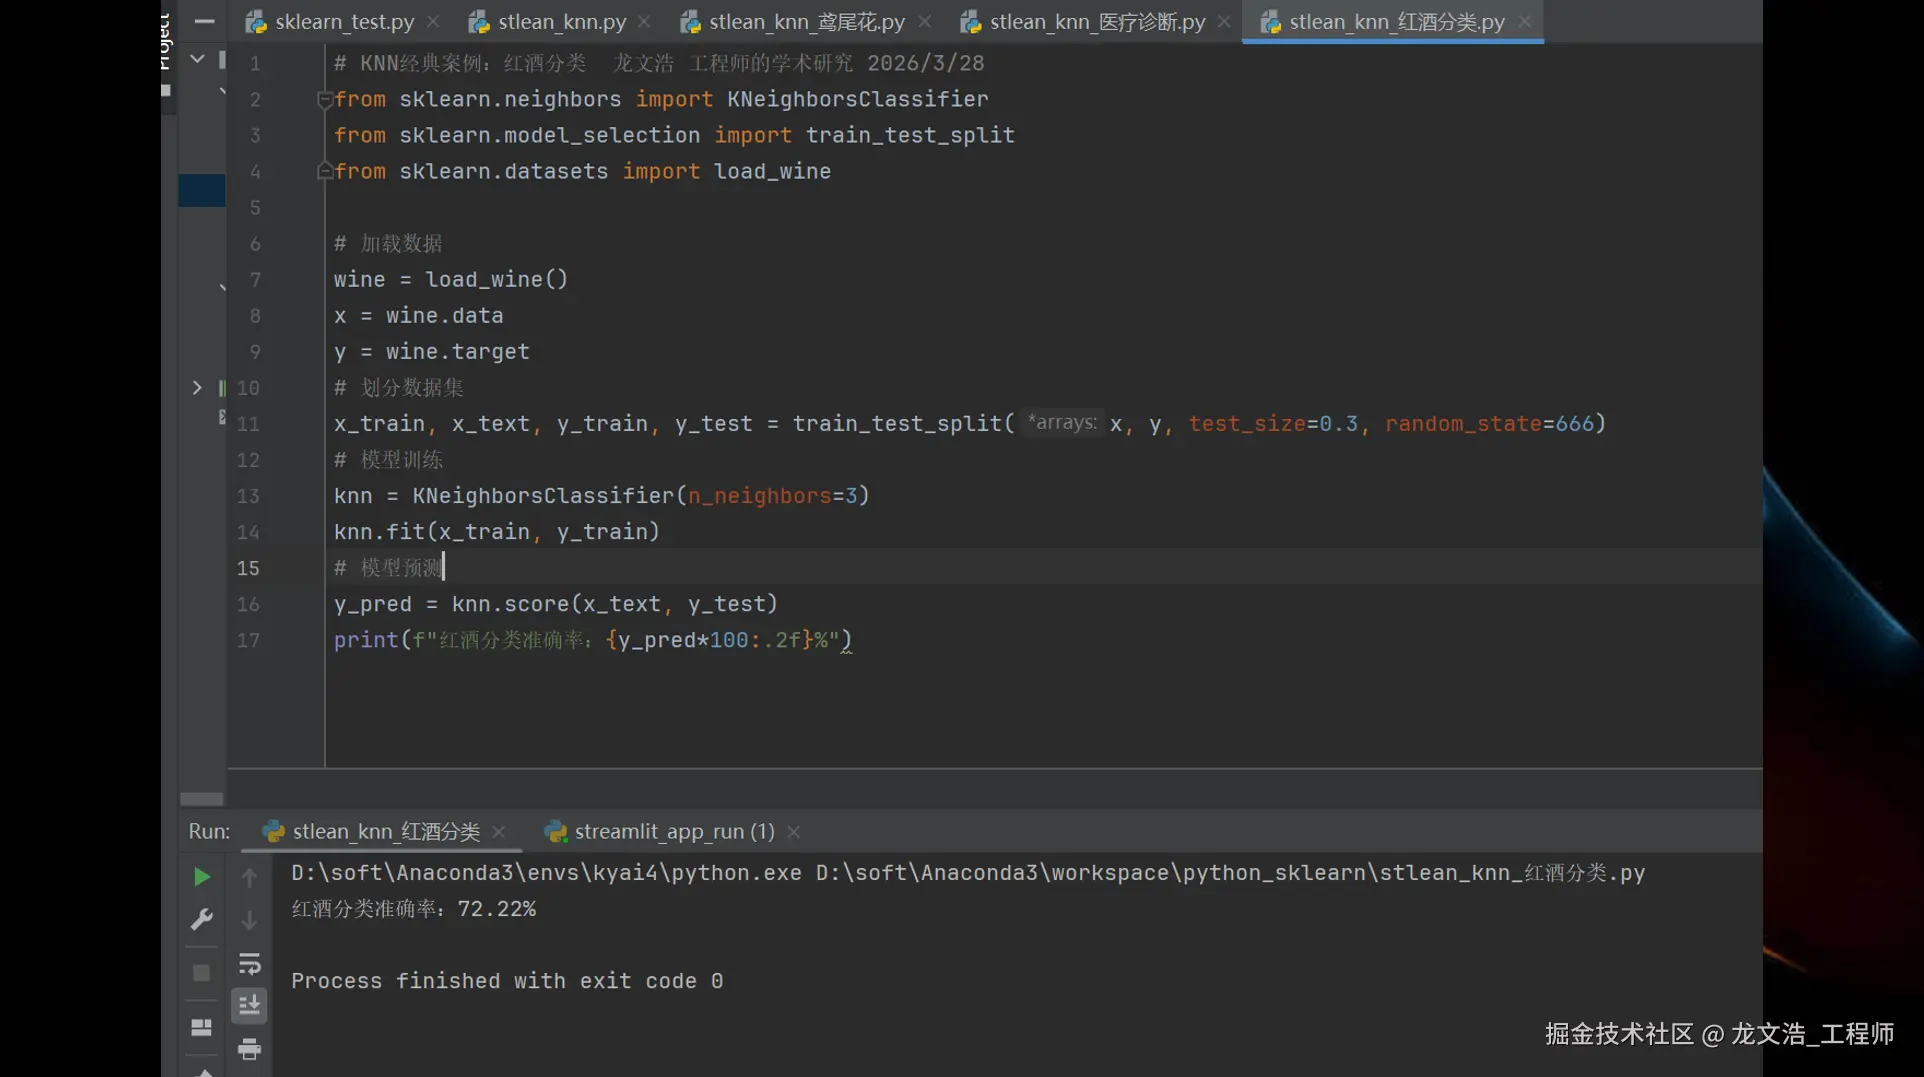Open the stlean_knn_医疗诊断.py tab

[1098, 22]
